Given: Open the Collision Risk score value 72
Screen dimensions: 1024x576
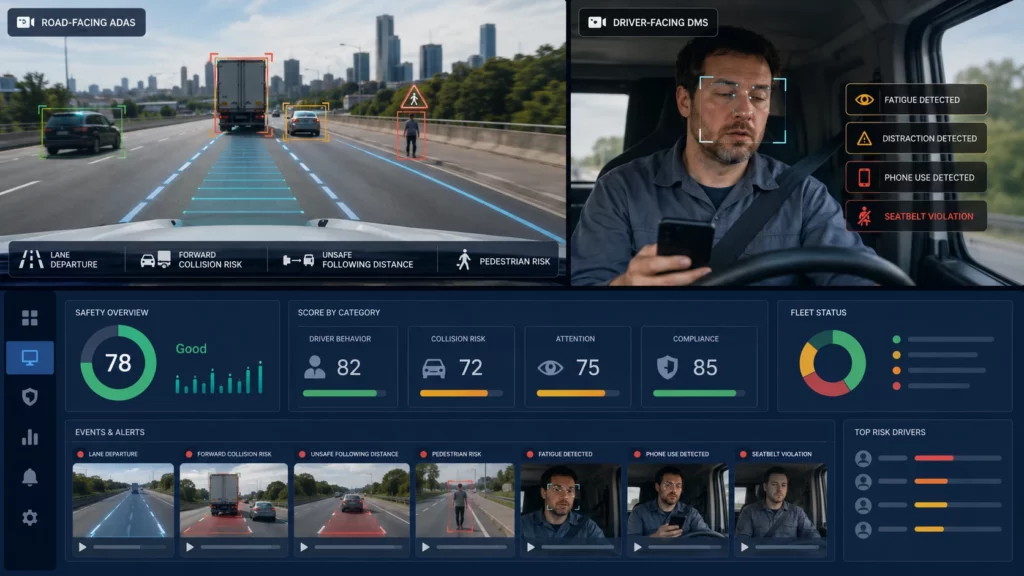Looking at the screenshot, I should [x=470, y=368].
